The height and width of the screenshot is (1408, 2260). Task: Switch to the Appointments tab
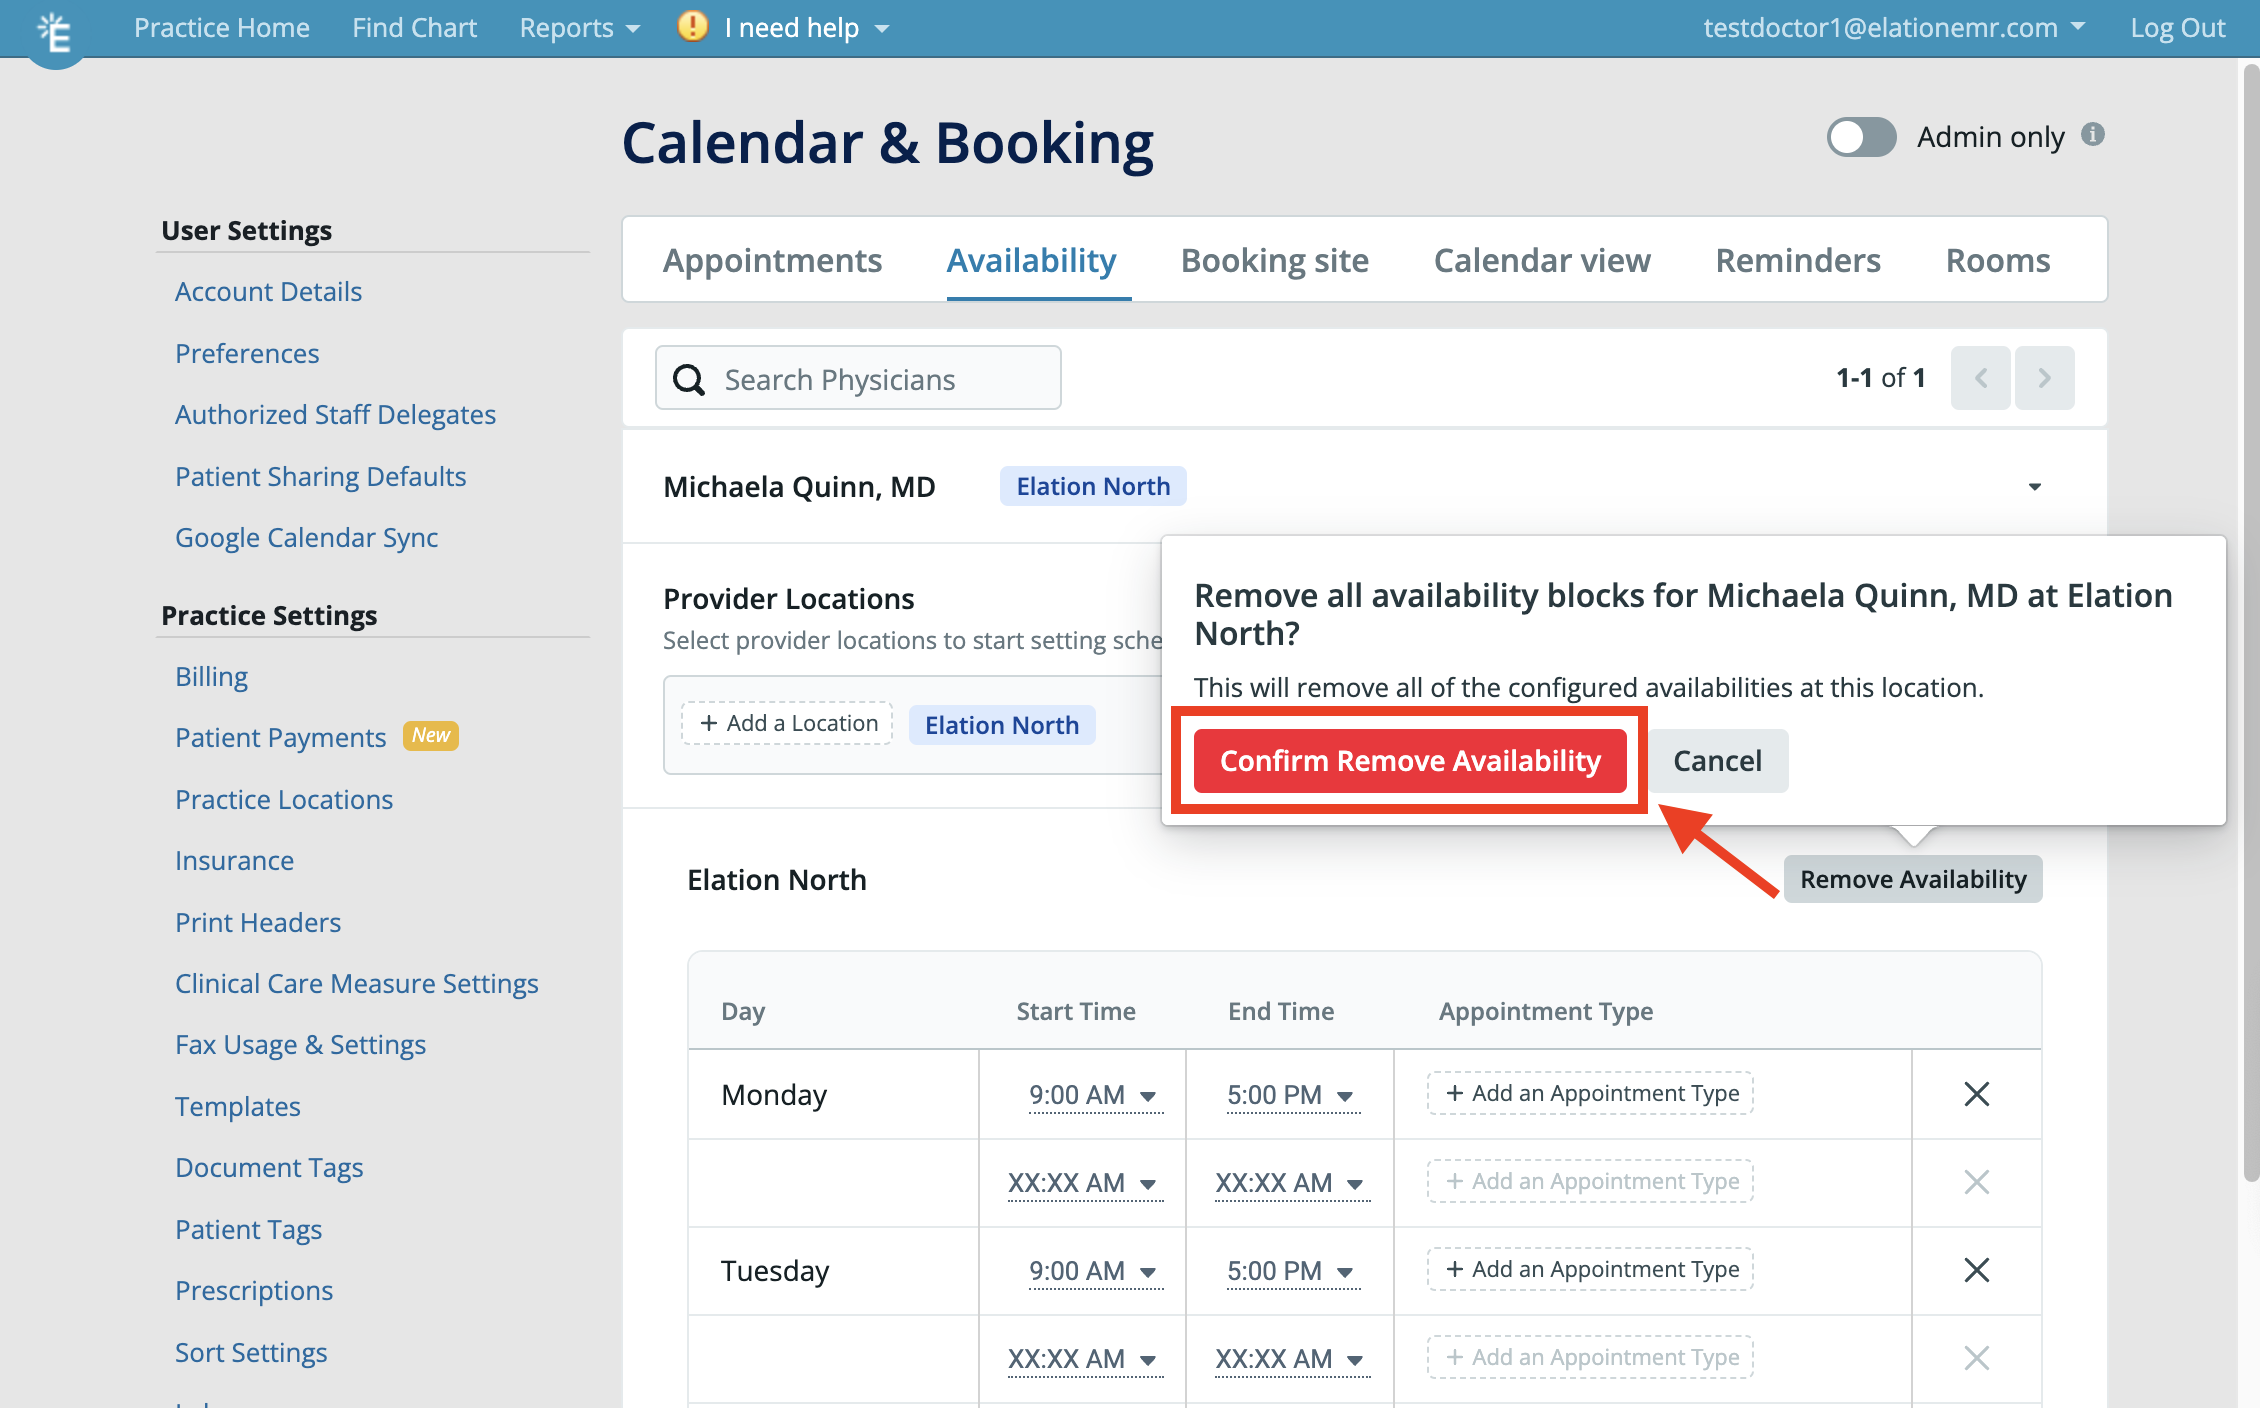(772, 260)
